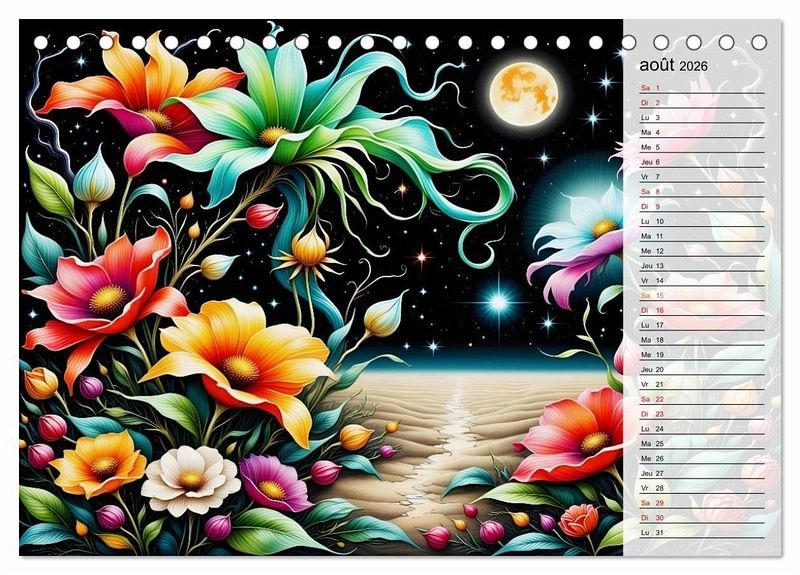Click the Me 12 date row

[x=700, y=251]
